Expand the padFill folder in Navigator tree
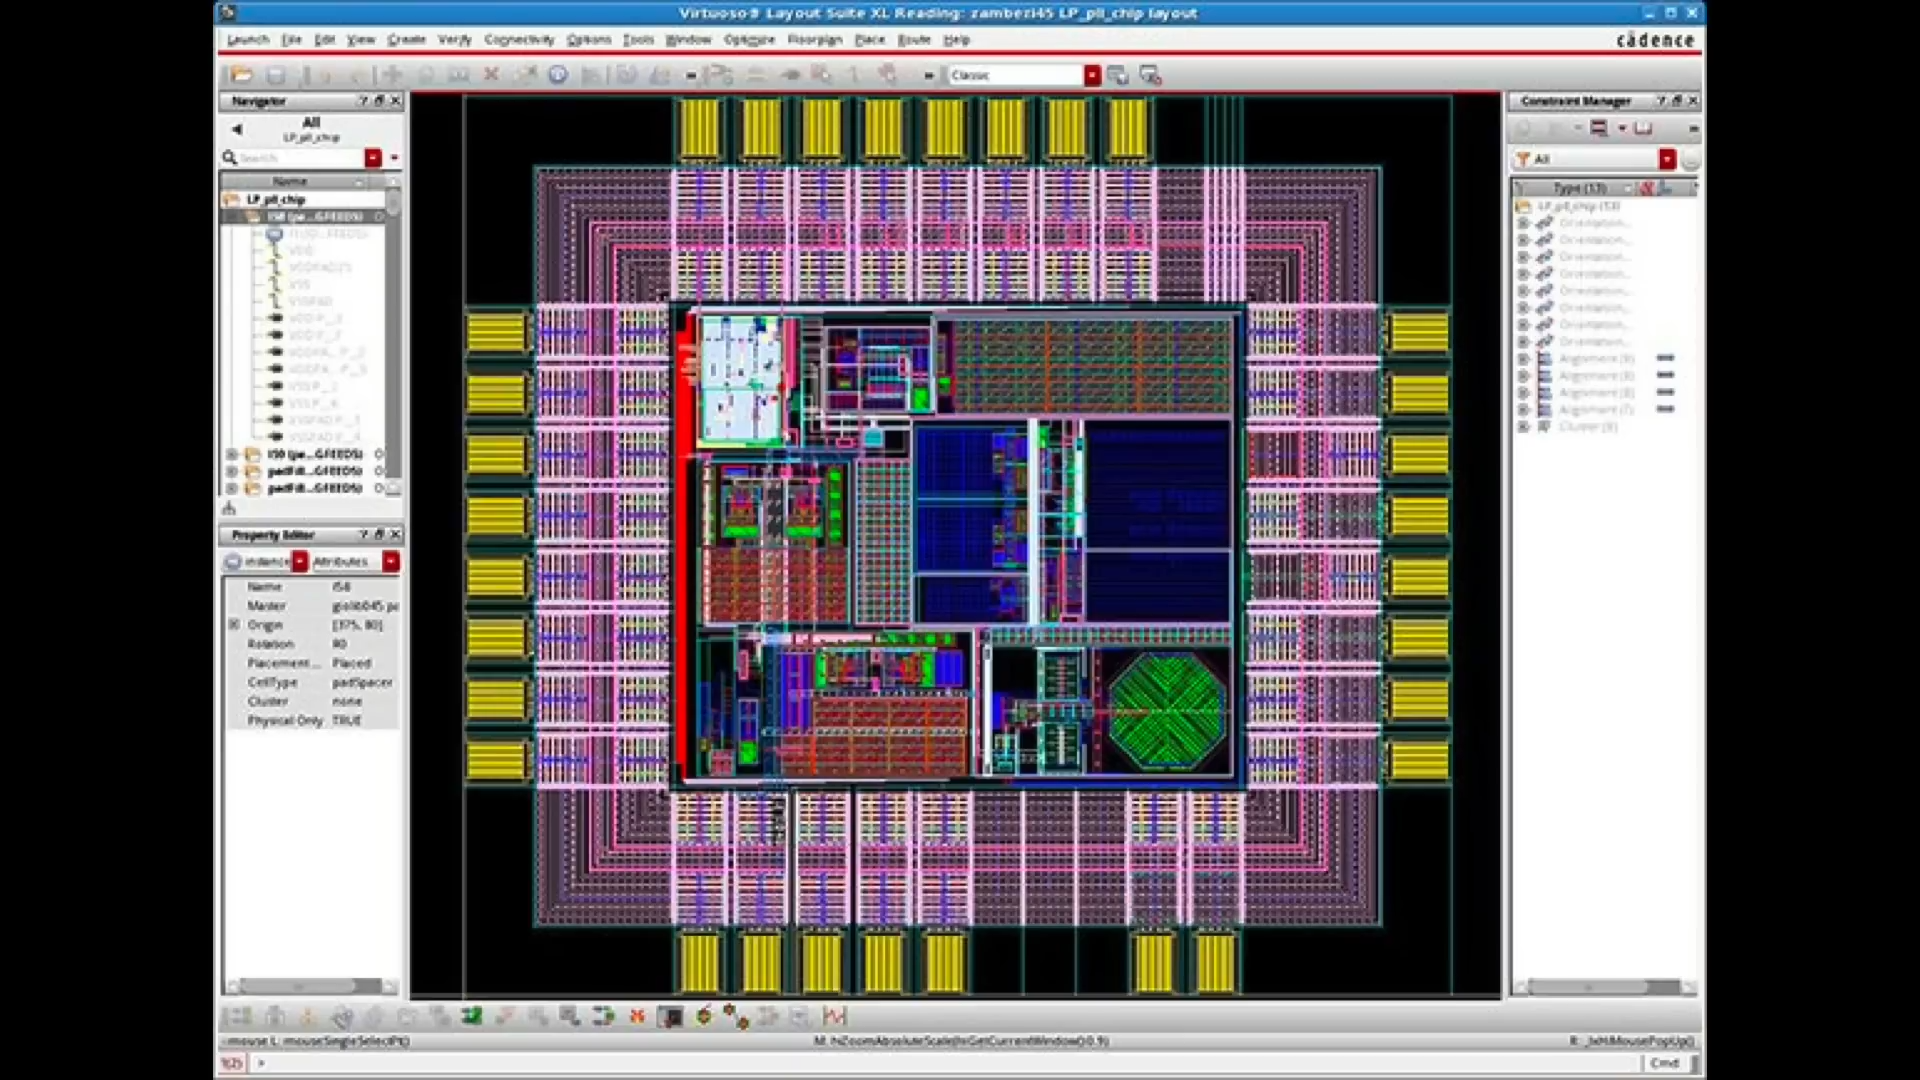The width and height of the screenshot is (1920, 1080). tap(232, 471)
